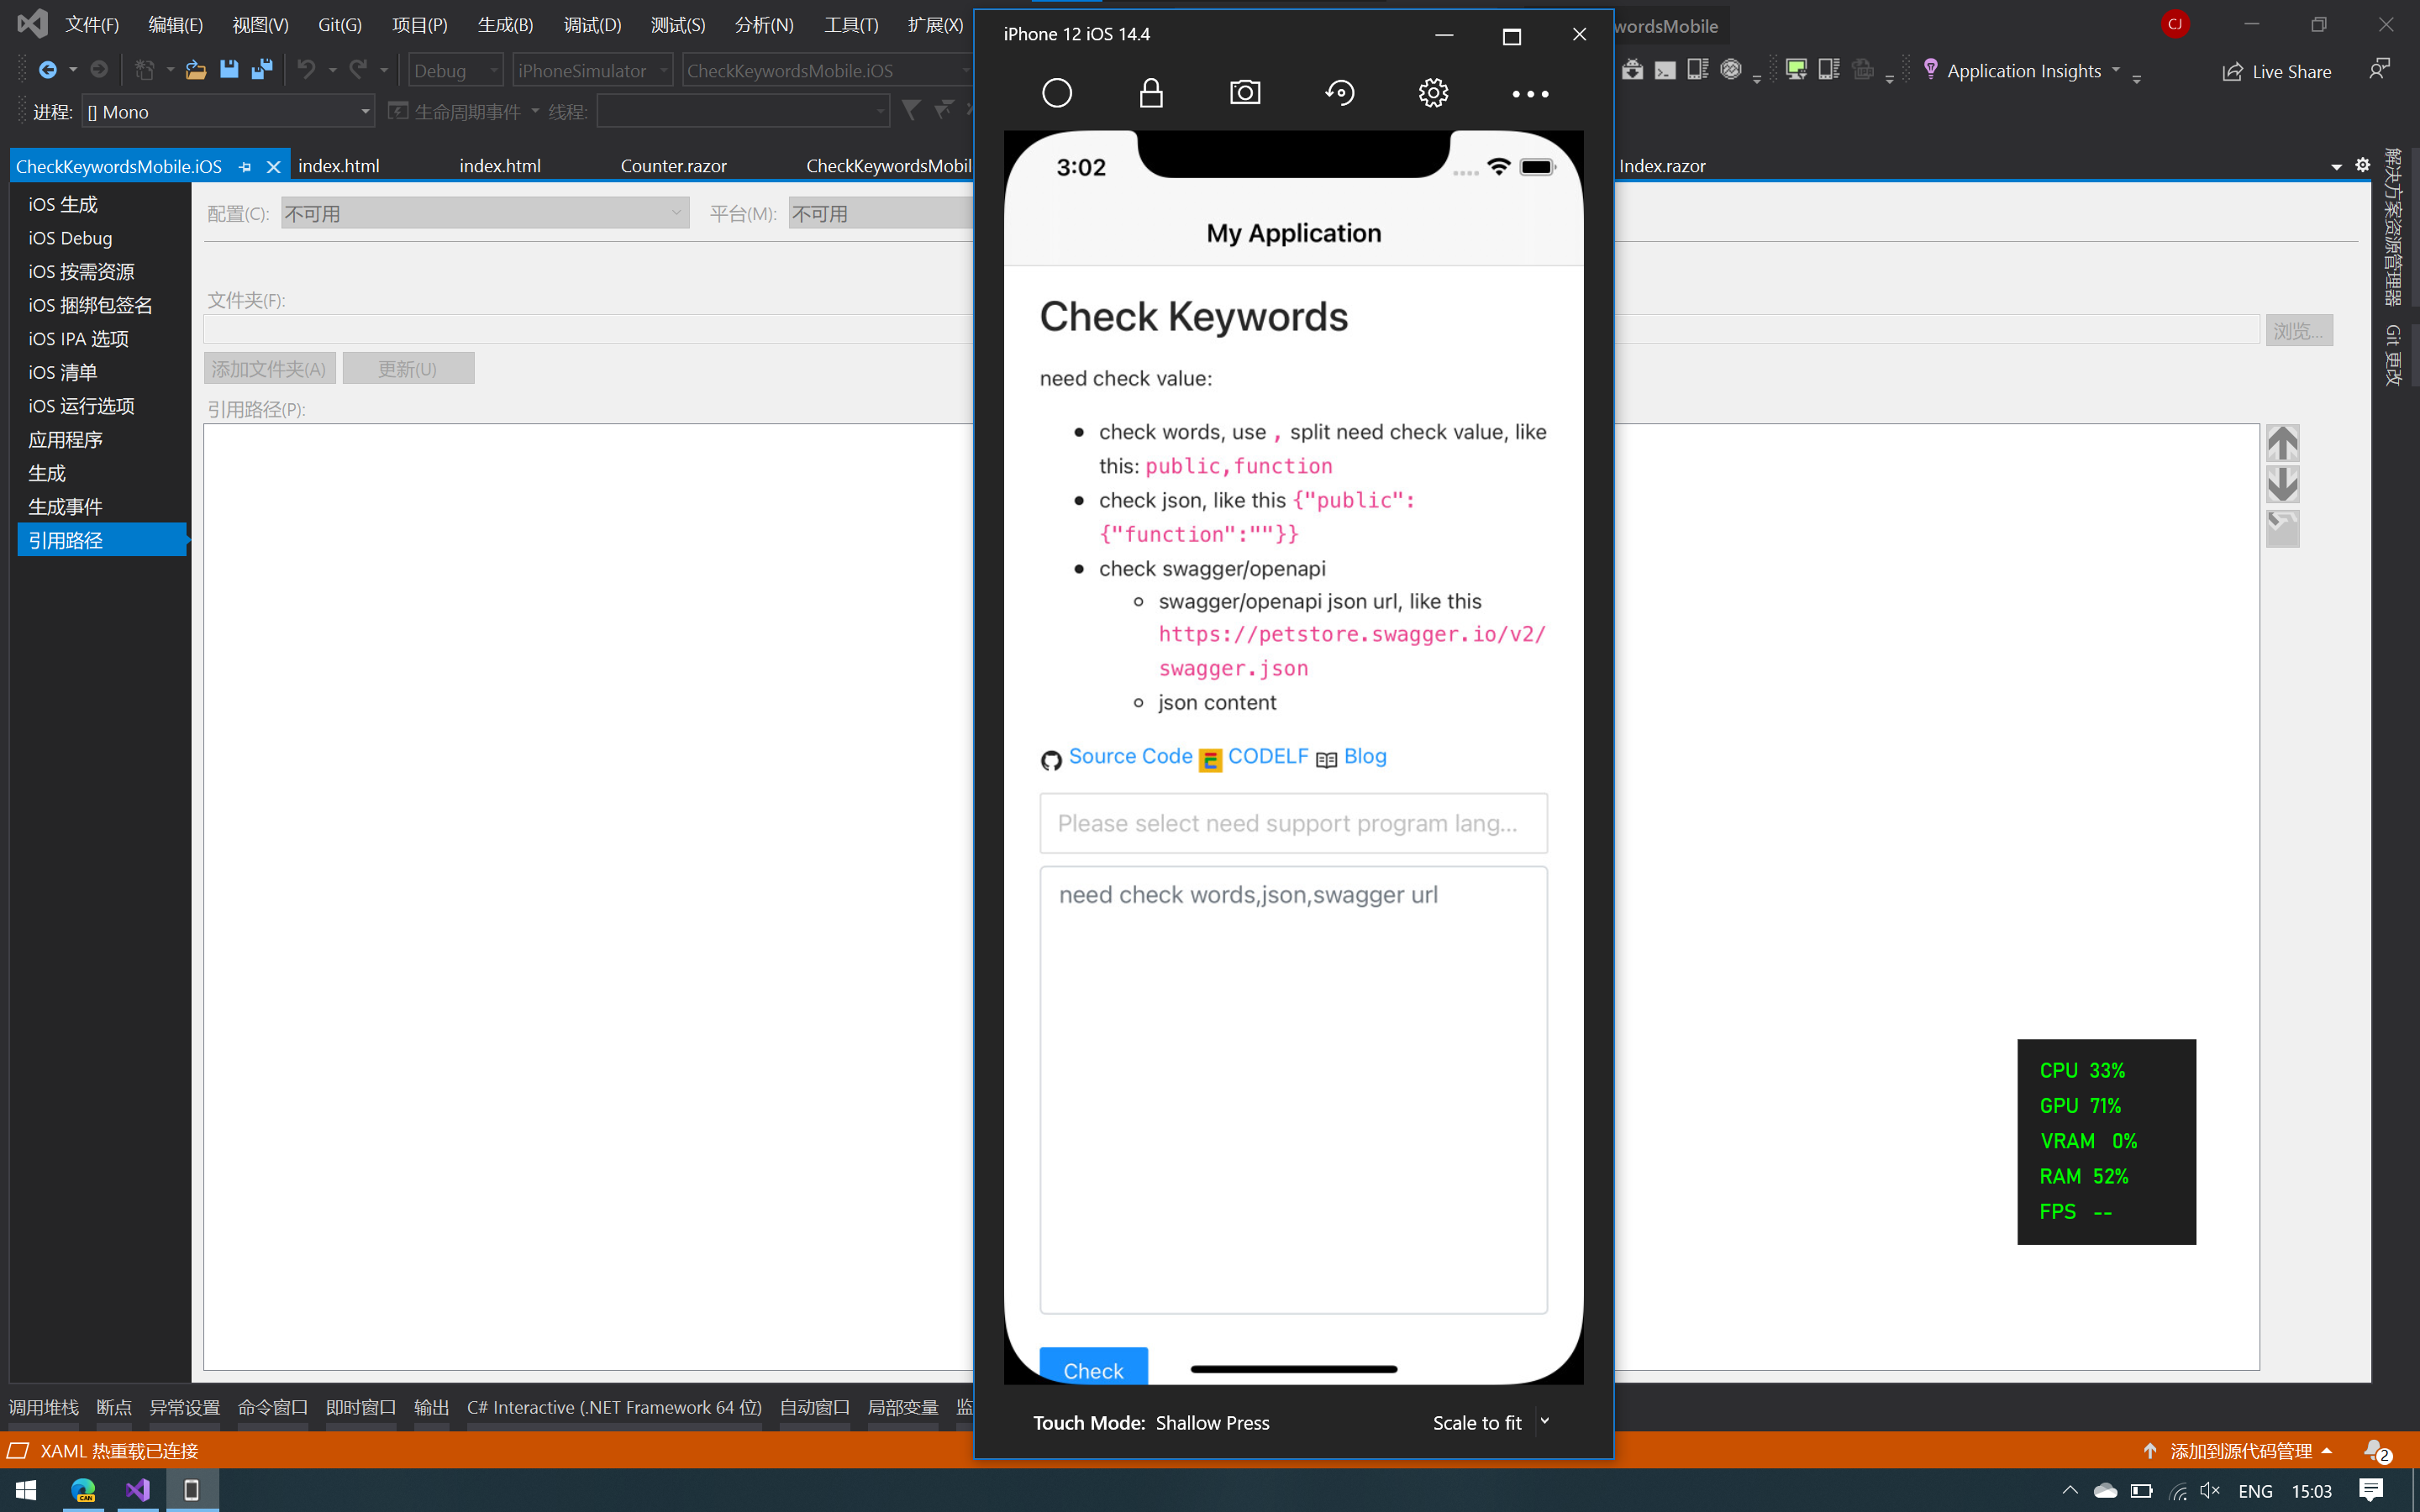Select the program language dropdown field
2420x1512 pixels.
(1292, 822)
